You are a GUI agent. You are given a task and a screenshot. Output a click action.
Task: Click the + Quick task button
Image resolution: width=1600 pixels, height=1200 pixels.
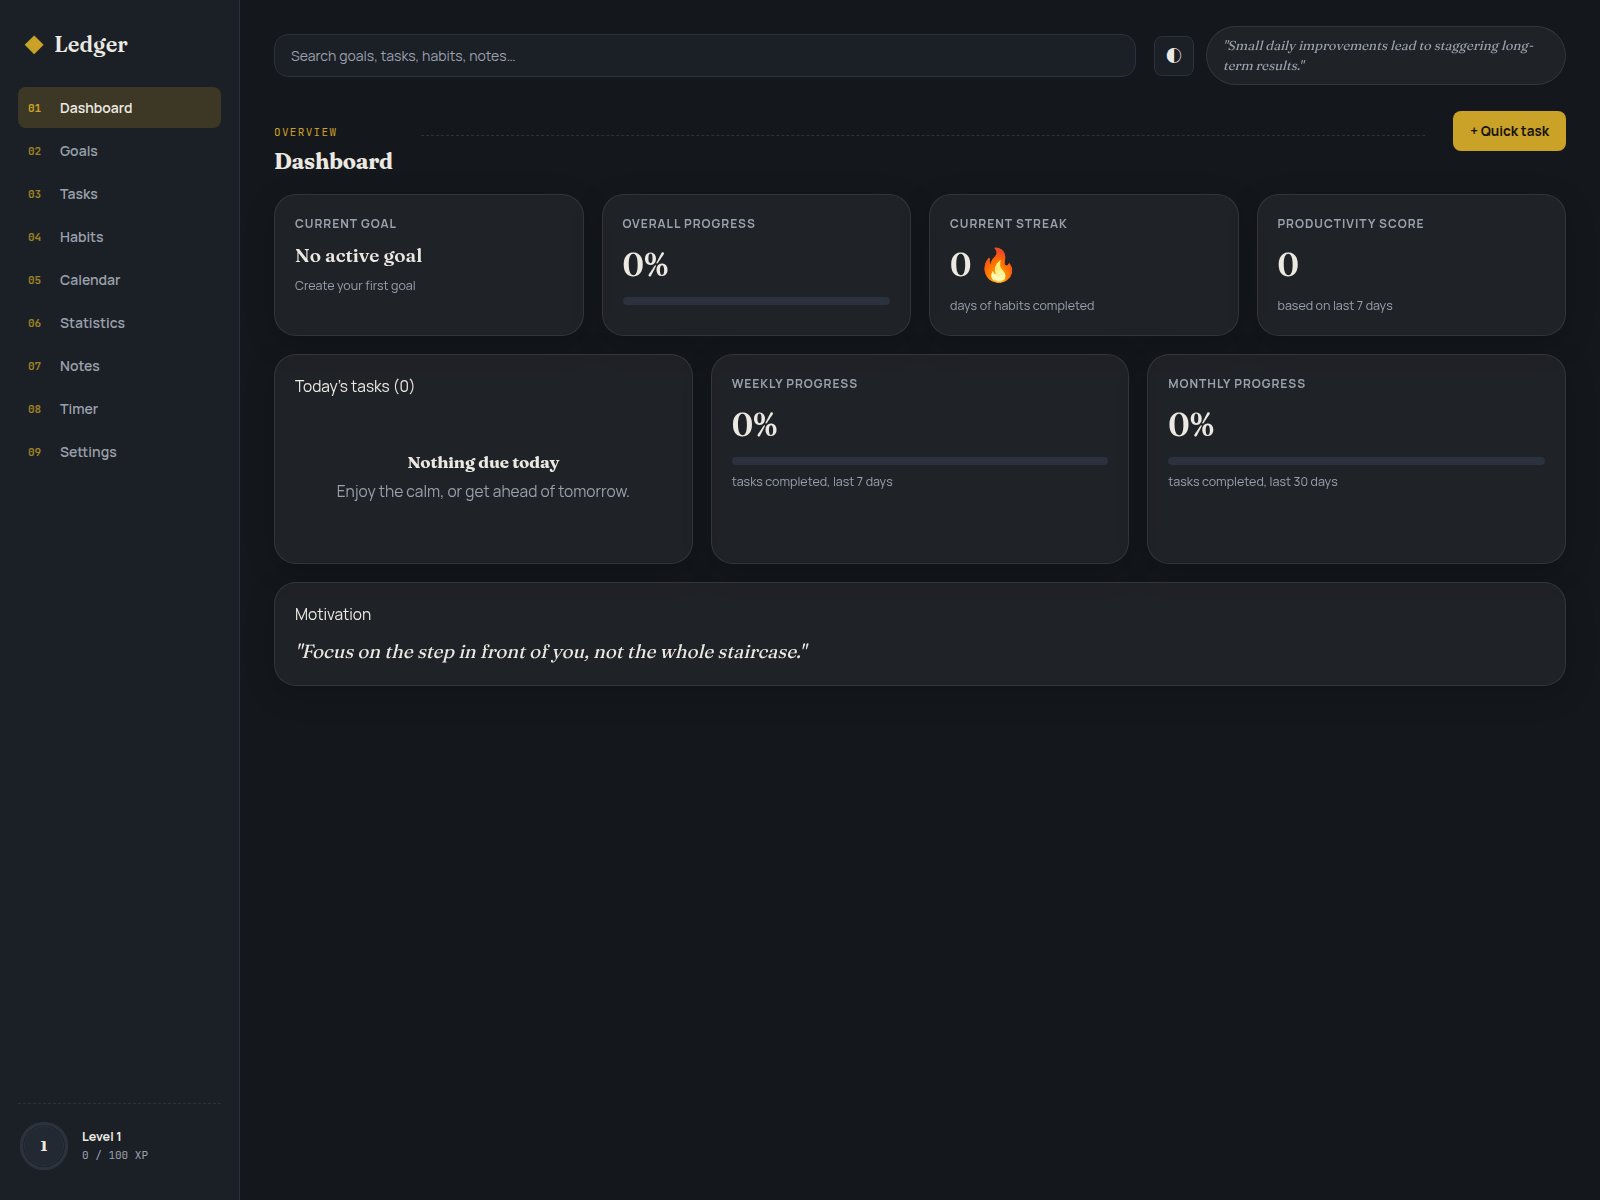coord(1509,131)
